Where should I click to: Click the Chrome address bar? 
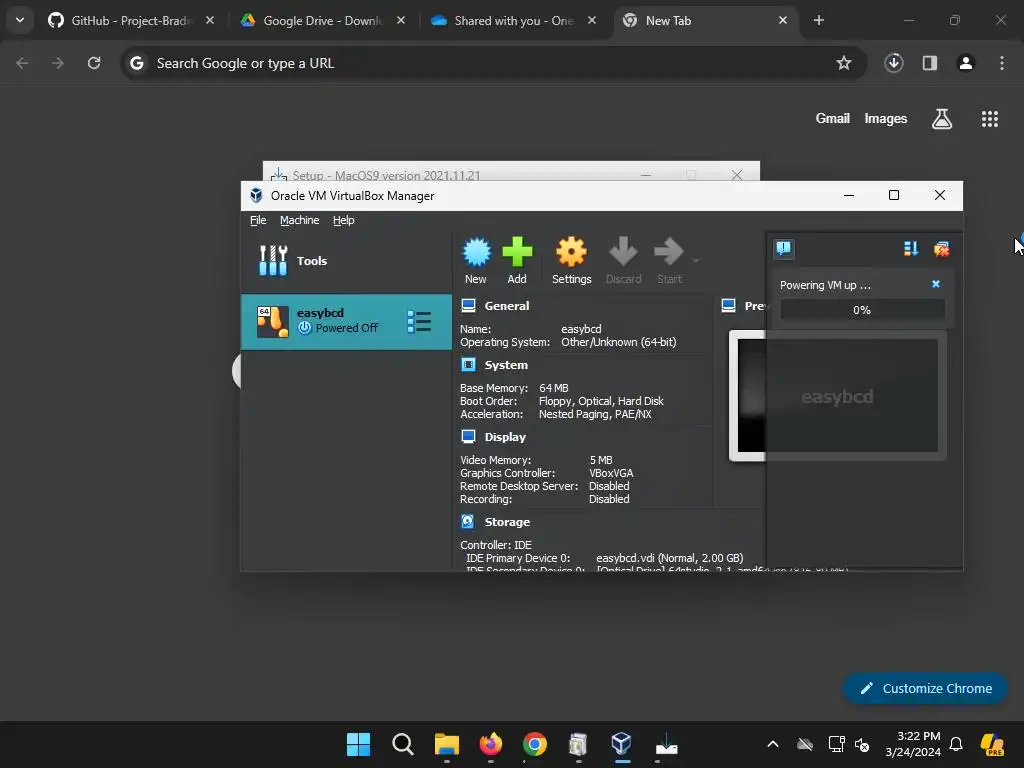tap(493, 63)
